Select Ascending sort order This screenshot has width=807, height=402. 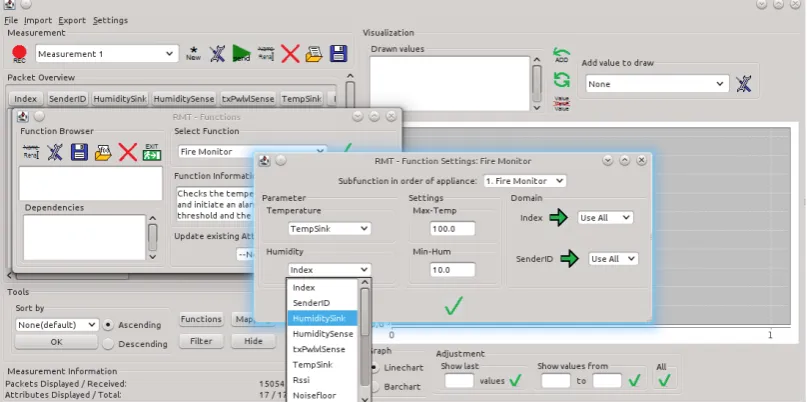(x=108, y=325)
